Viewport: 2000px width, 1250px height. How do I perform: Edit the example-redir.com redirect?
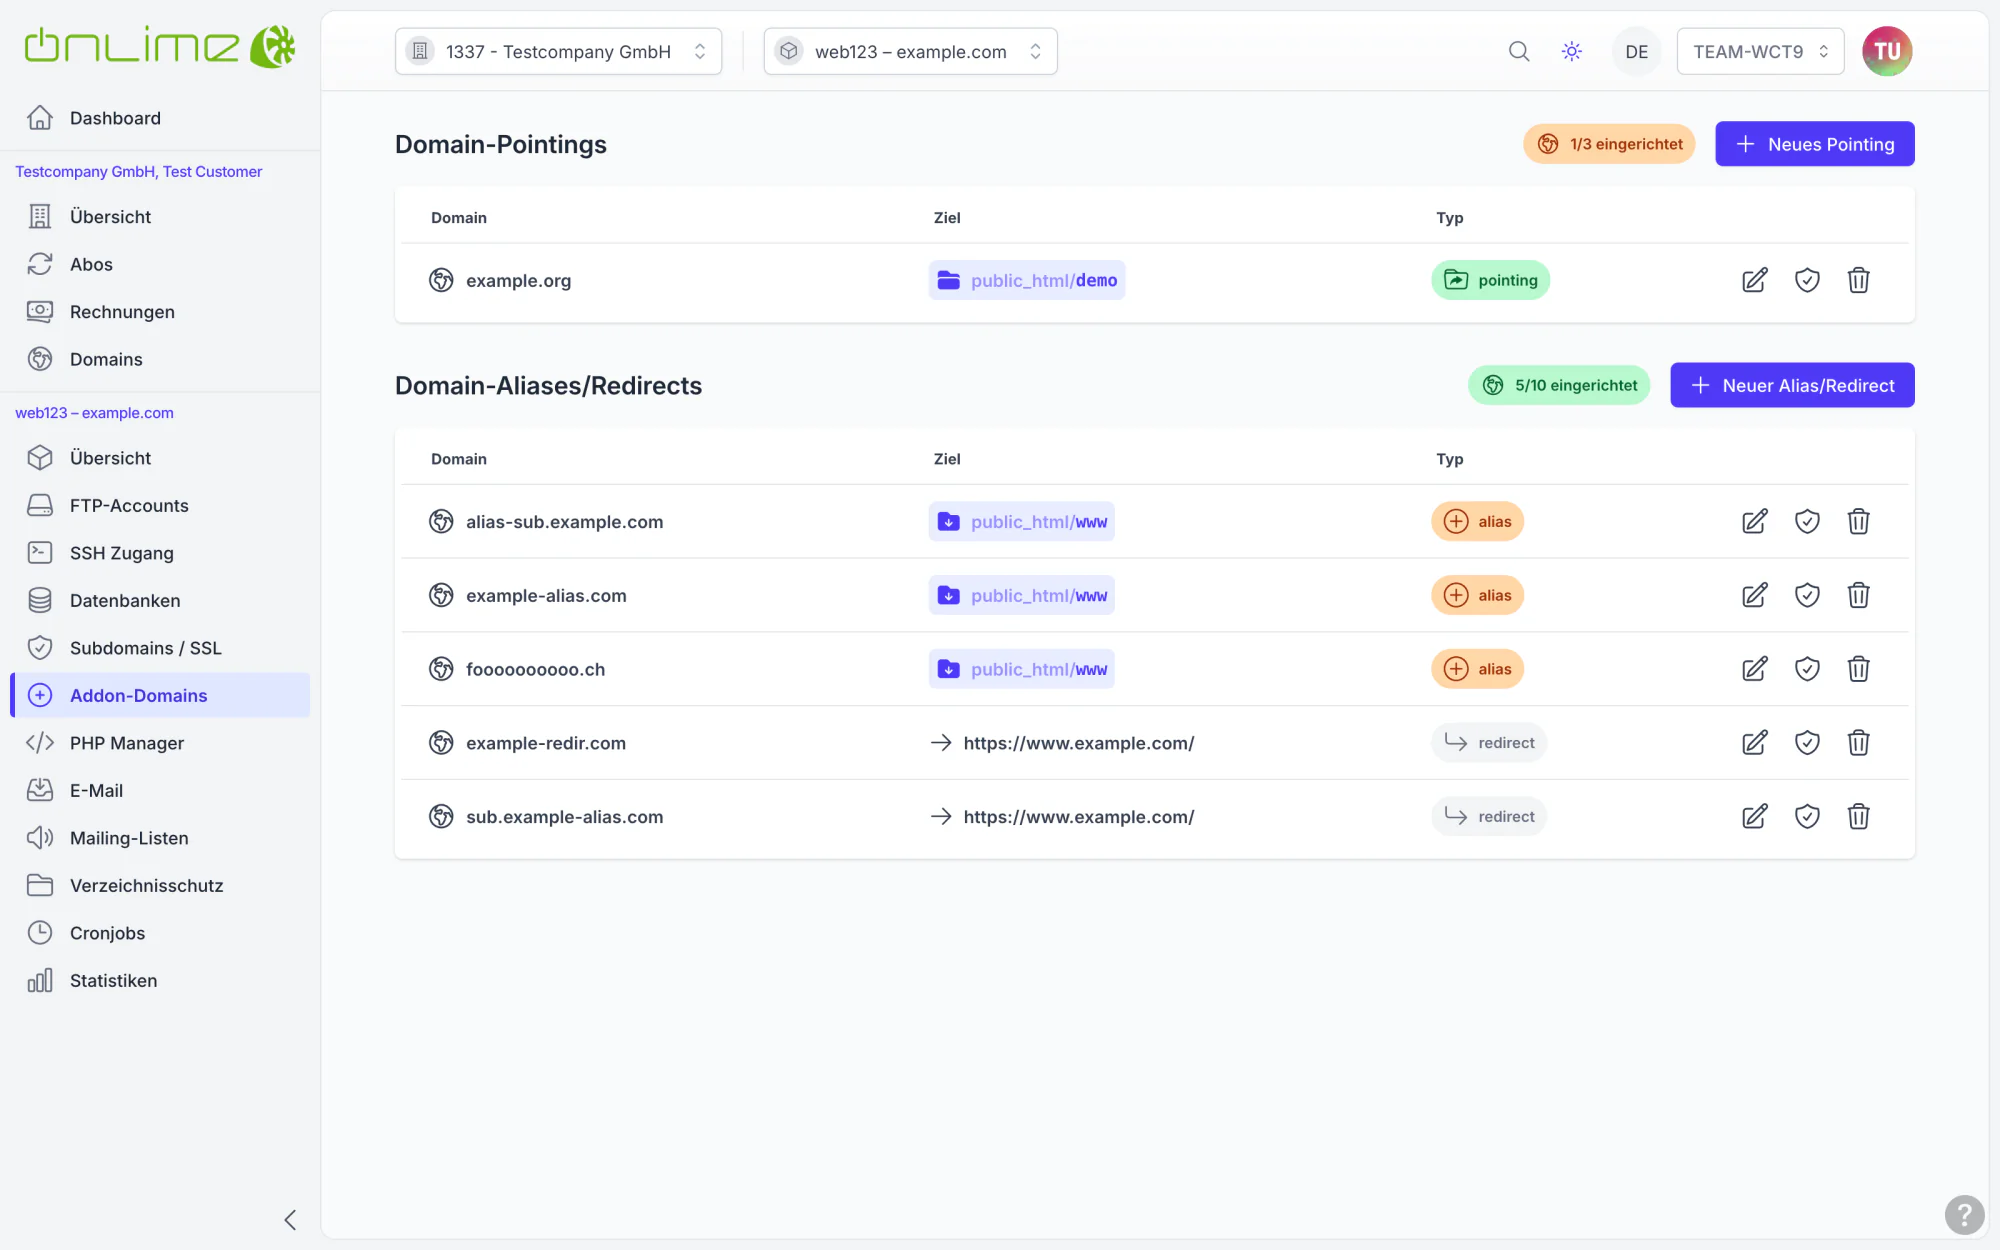[x=1755, y=743]
